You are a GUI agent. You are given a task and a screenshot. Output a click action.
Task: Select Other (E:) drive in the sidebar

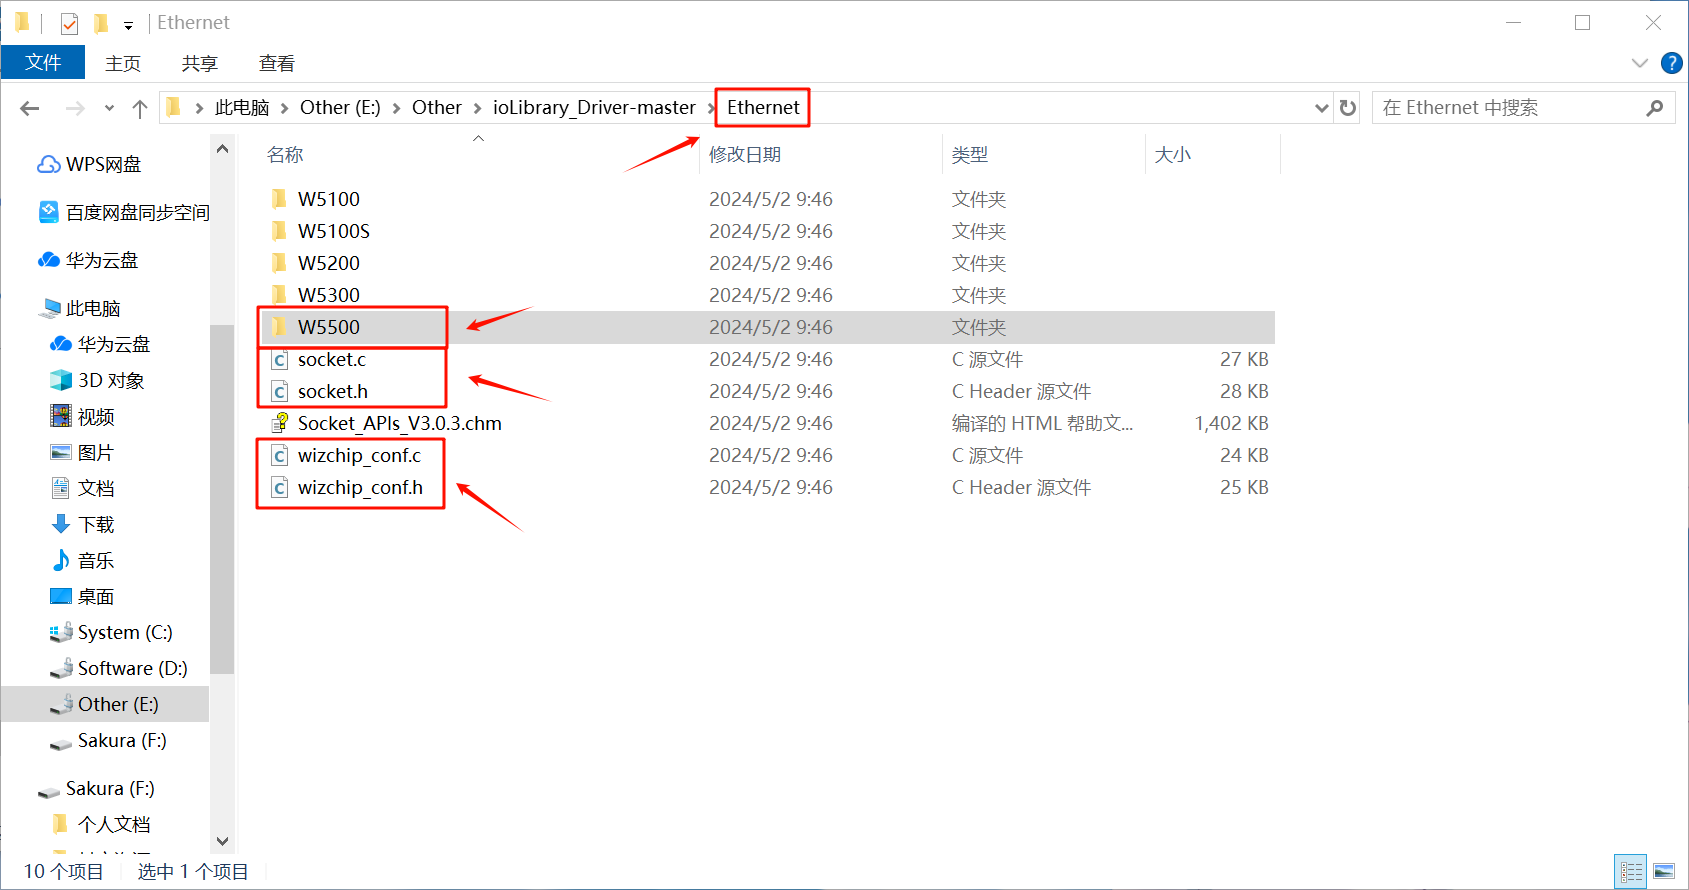(x=118, y=704)
